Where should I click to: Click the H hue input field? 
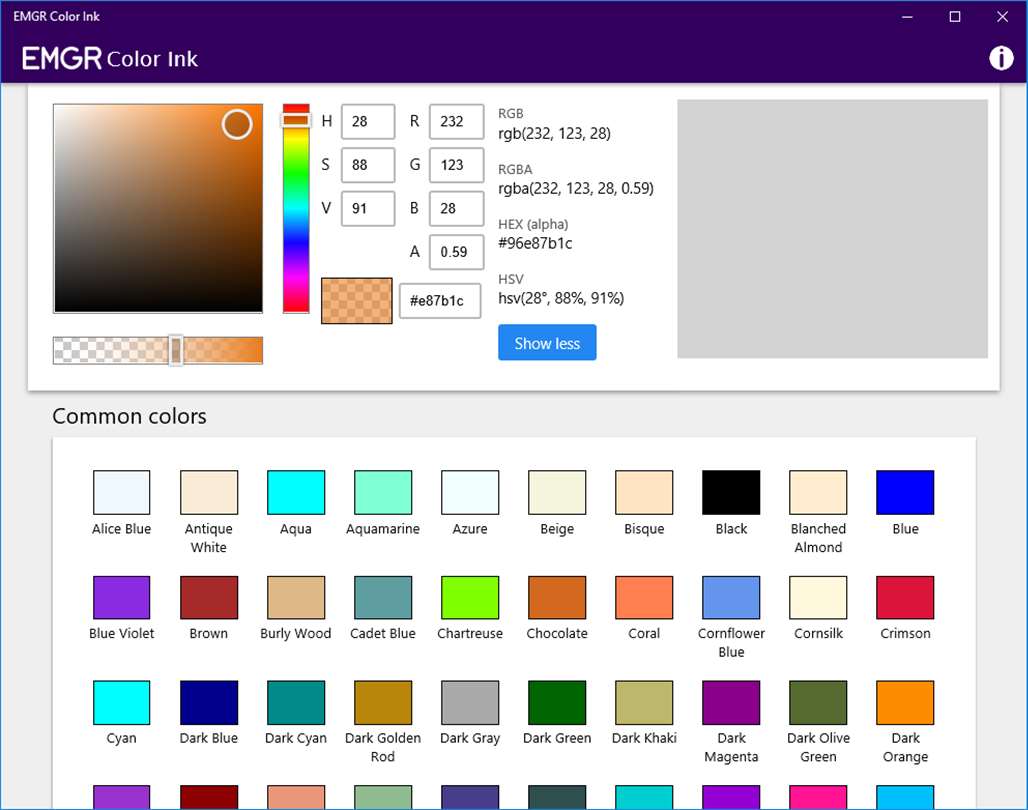(368, 121)
